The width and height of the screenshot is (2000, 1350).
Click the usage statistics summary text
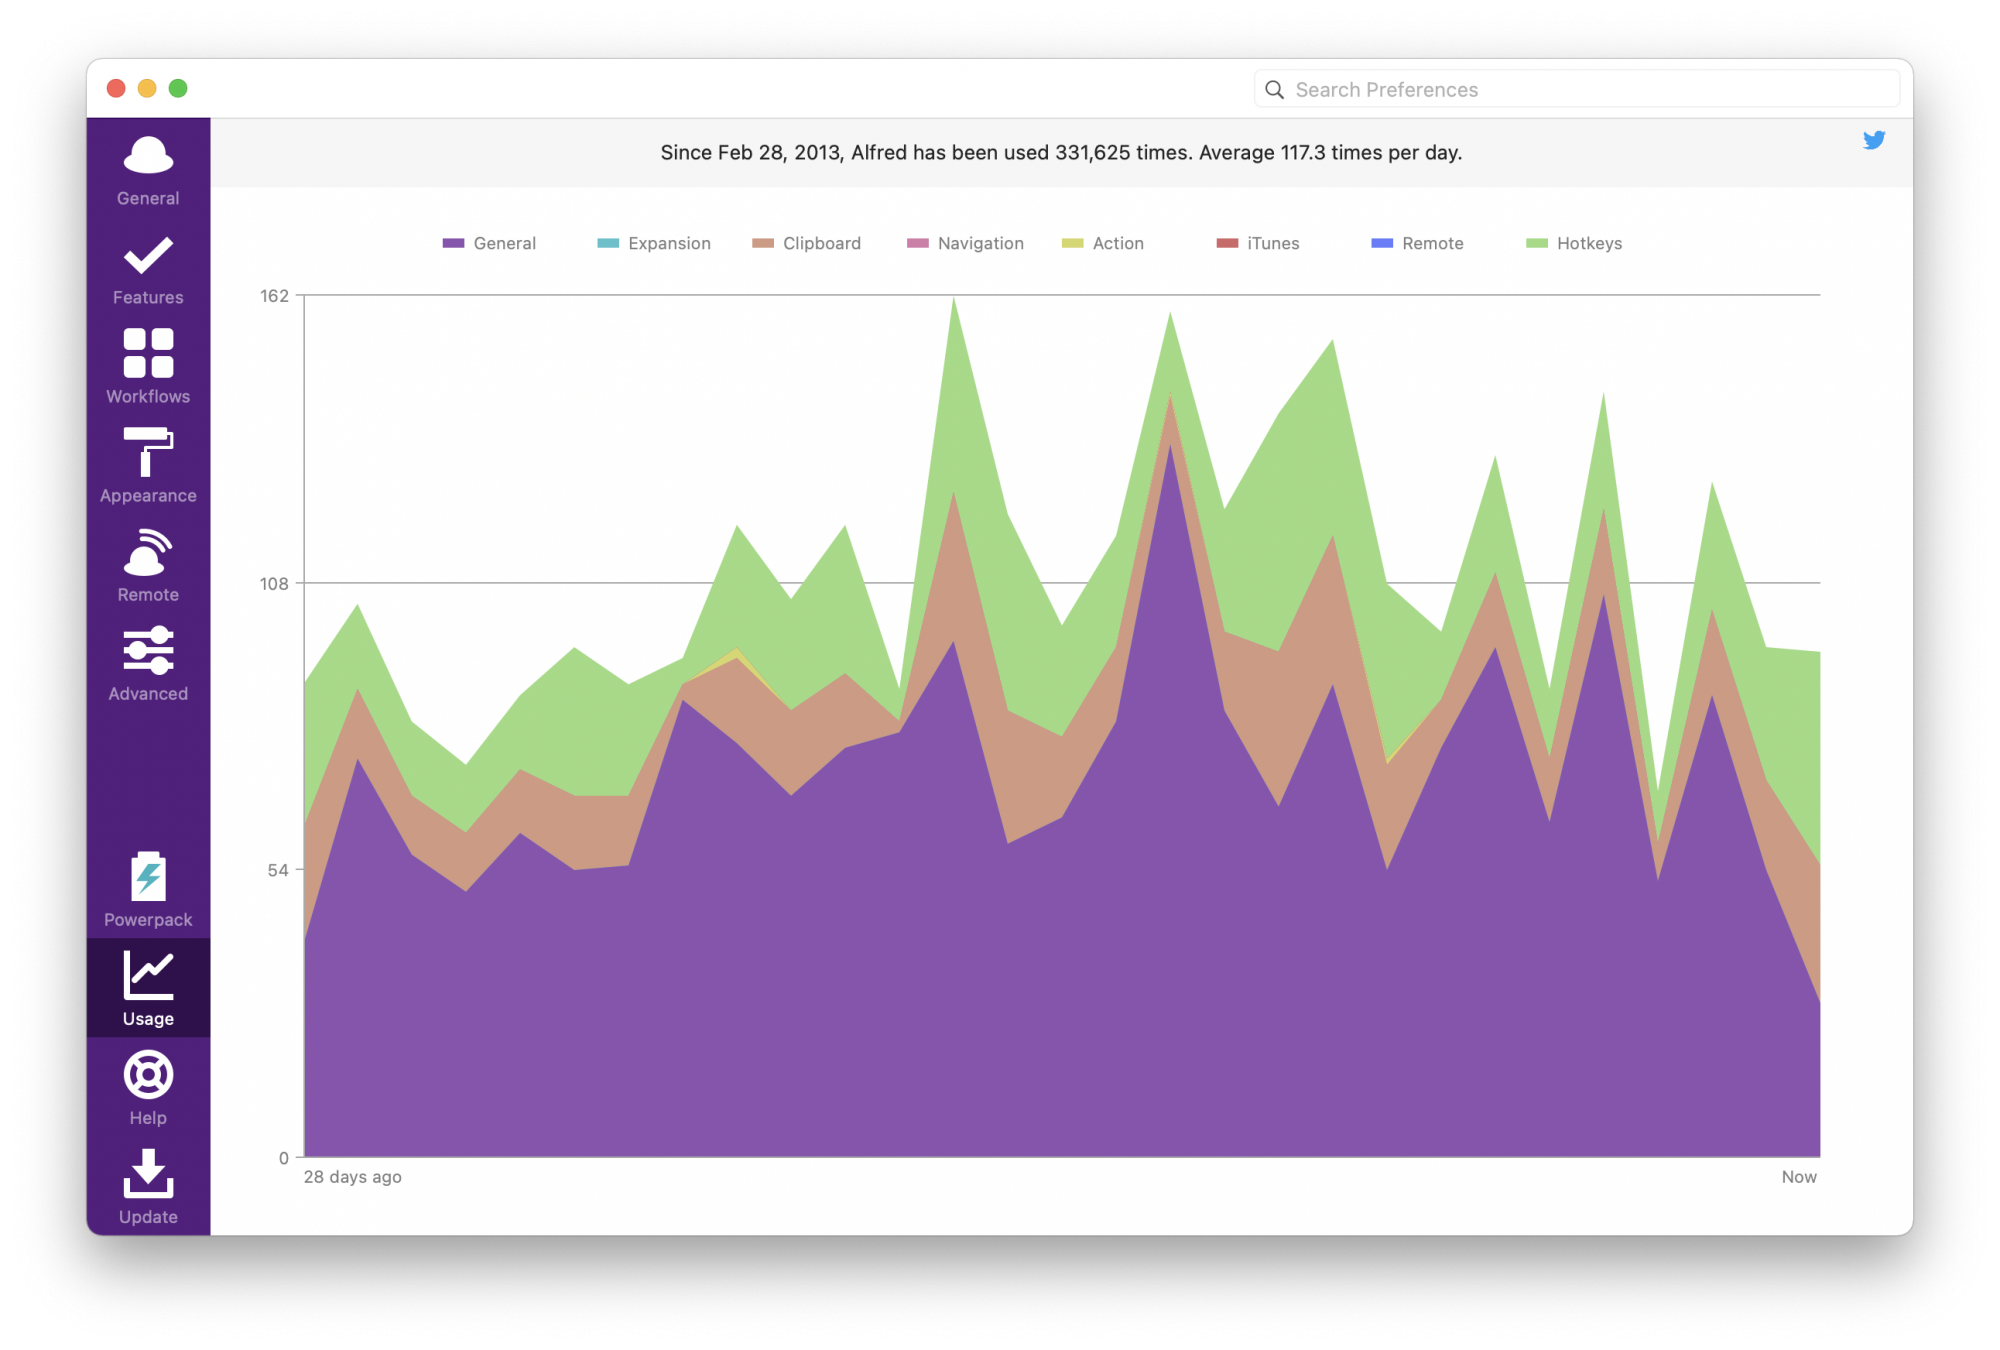(1061, 152)
